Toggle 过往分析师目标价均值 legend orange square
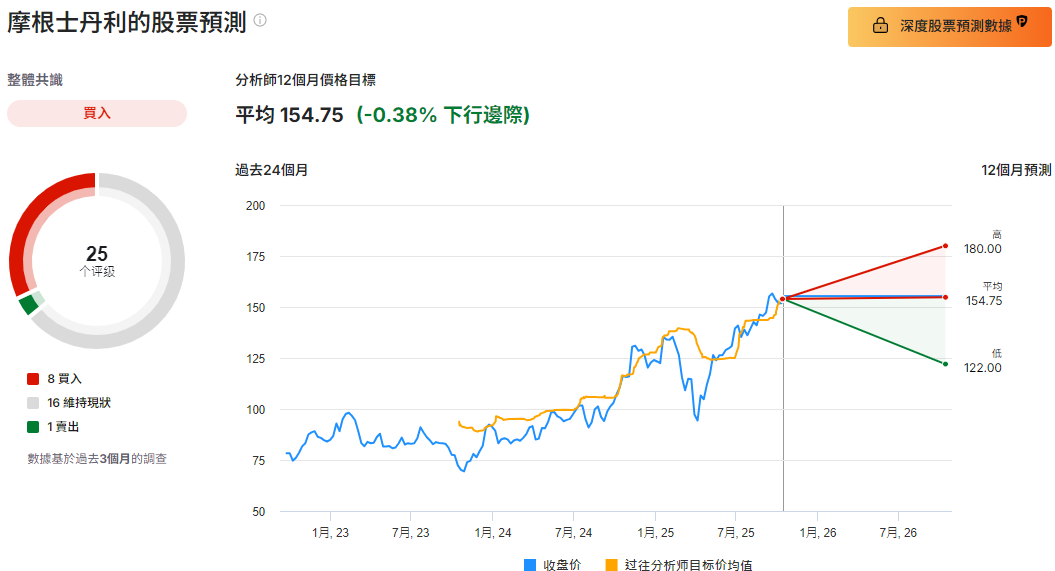Image resolution: width=1055 pixels, height=571 pixels. coord(611,565)
